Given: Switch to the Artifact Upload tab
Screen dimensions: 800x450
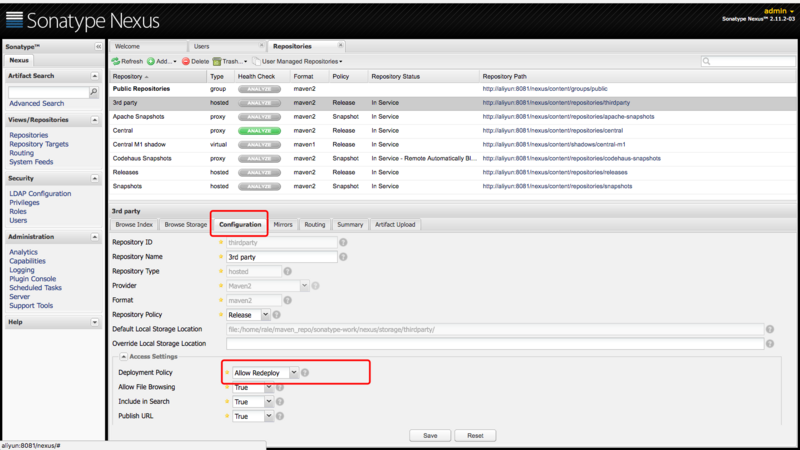Looking at the screenshot, I should 394,225.
